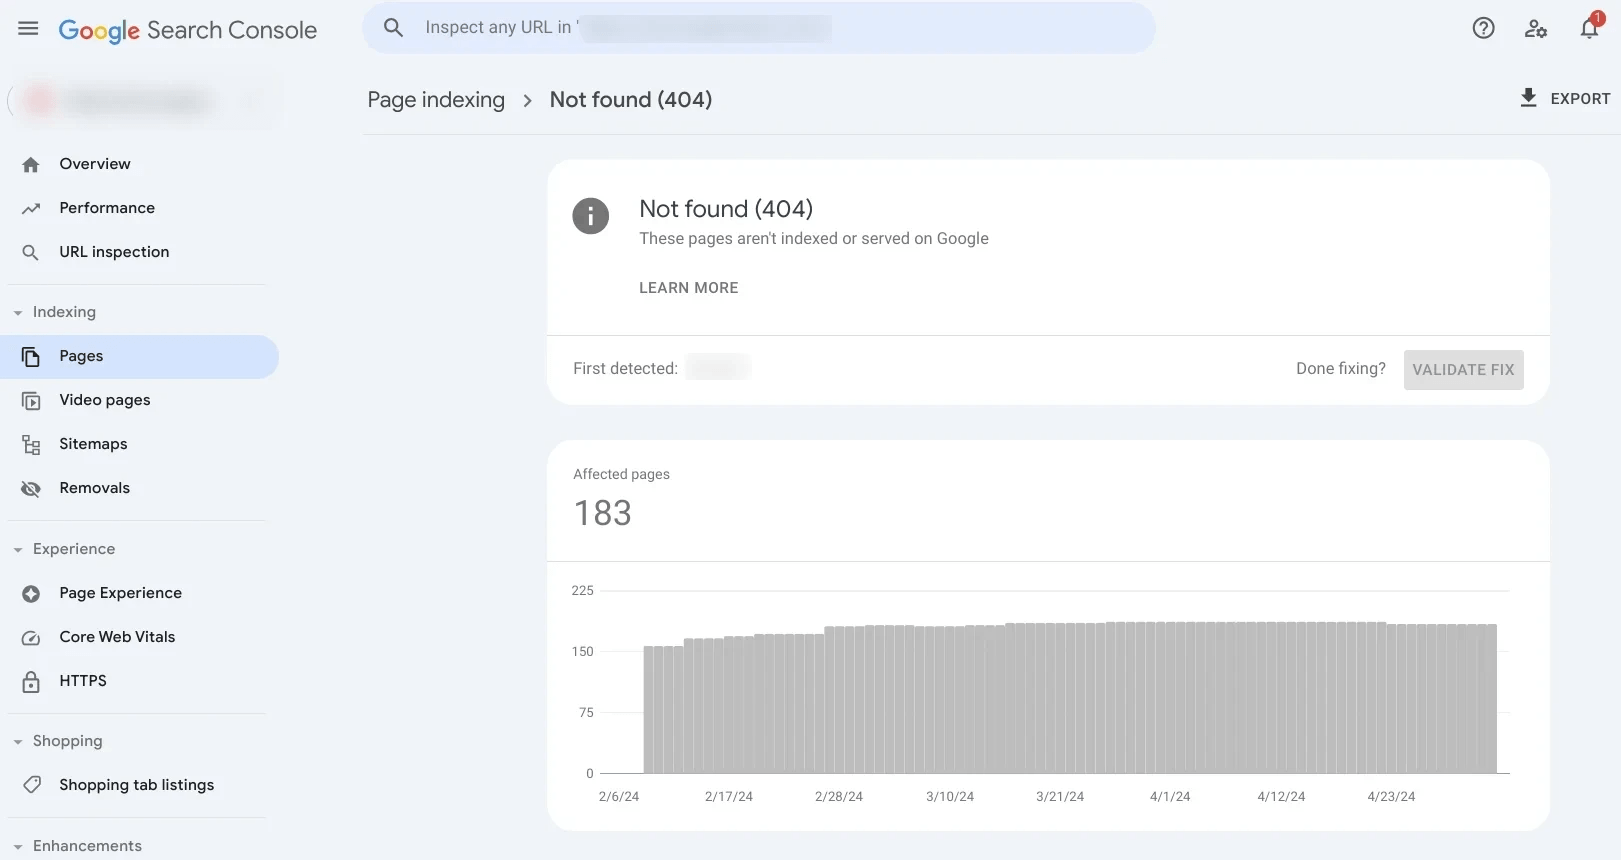Image resolution: width=1621 pixels, height=860 pixels.
Task: Open the HTTPS report
Action: 83,681
